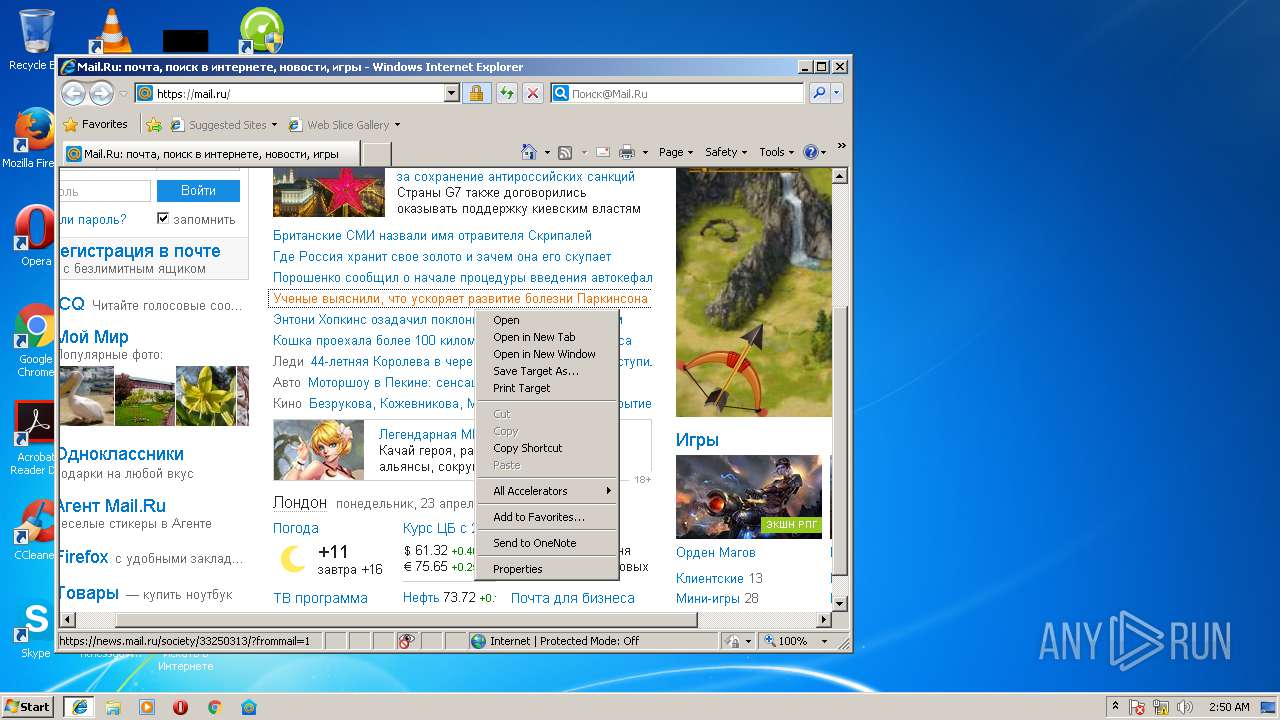Screen dimensions: 1280x720
Task: Click the vertical scrollbar down arrow
Action: click(840, 603)
